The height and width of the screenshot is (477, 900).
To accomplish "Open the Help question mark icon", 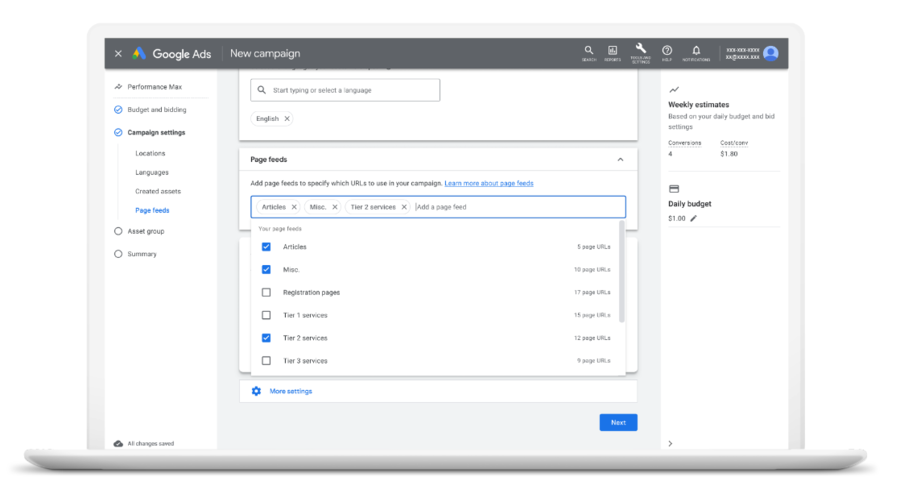I will [x=667, y=51].
